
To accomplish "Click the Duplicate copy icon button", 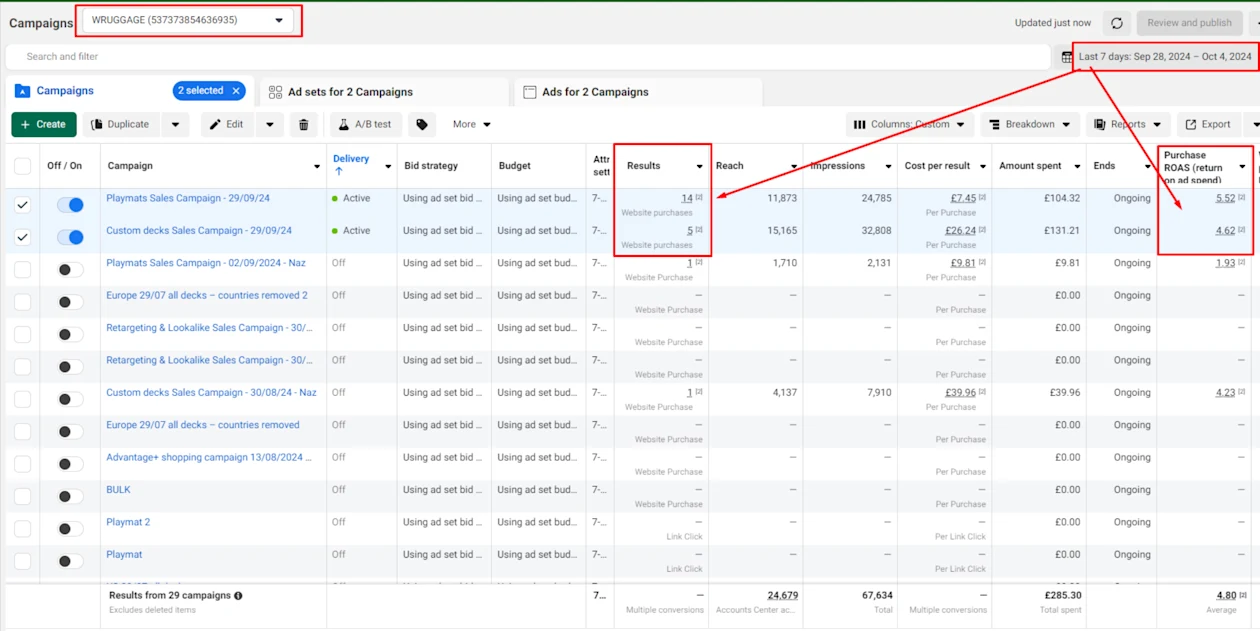I will pyautogui.click(x=120, y=125).
